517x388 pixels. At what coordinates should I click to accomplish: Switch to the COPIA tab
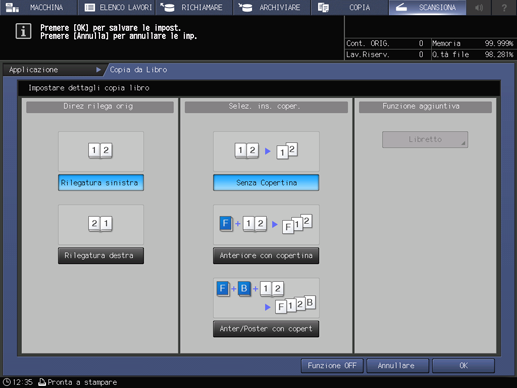point(349,7)
